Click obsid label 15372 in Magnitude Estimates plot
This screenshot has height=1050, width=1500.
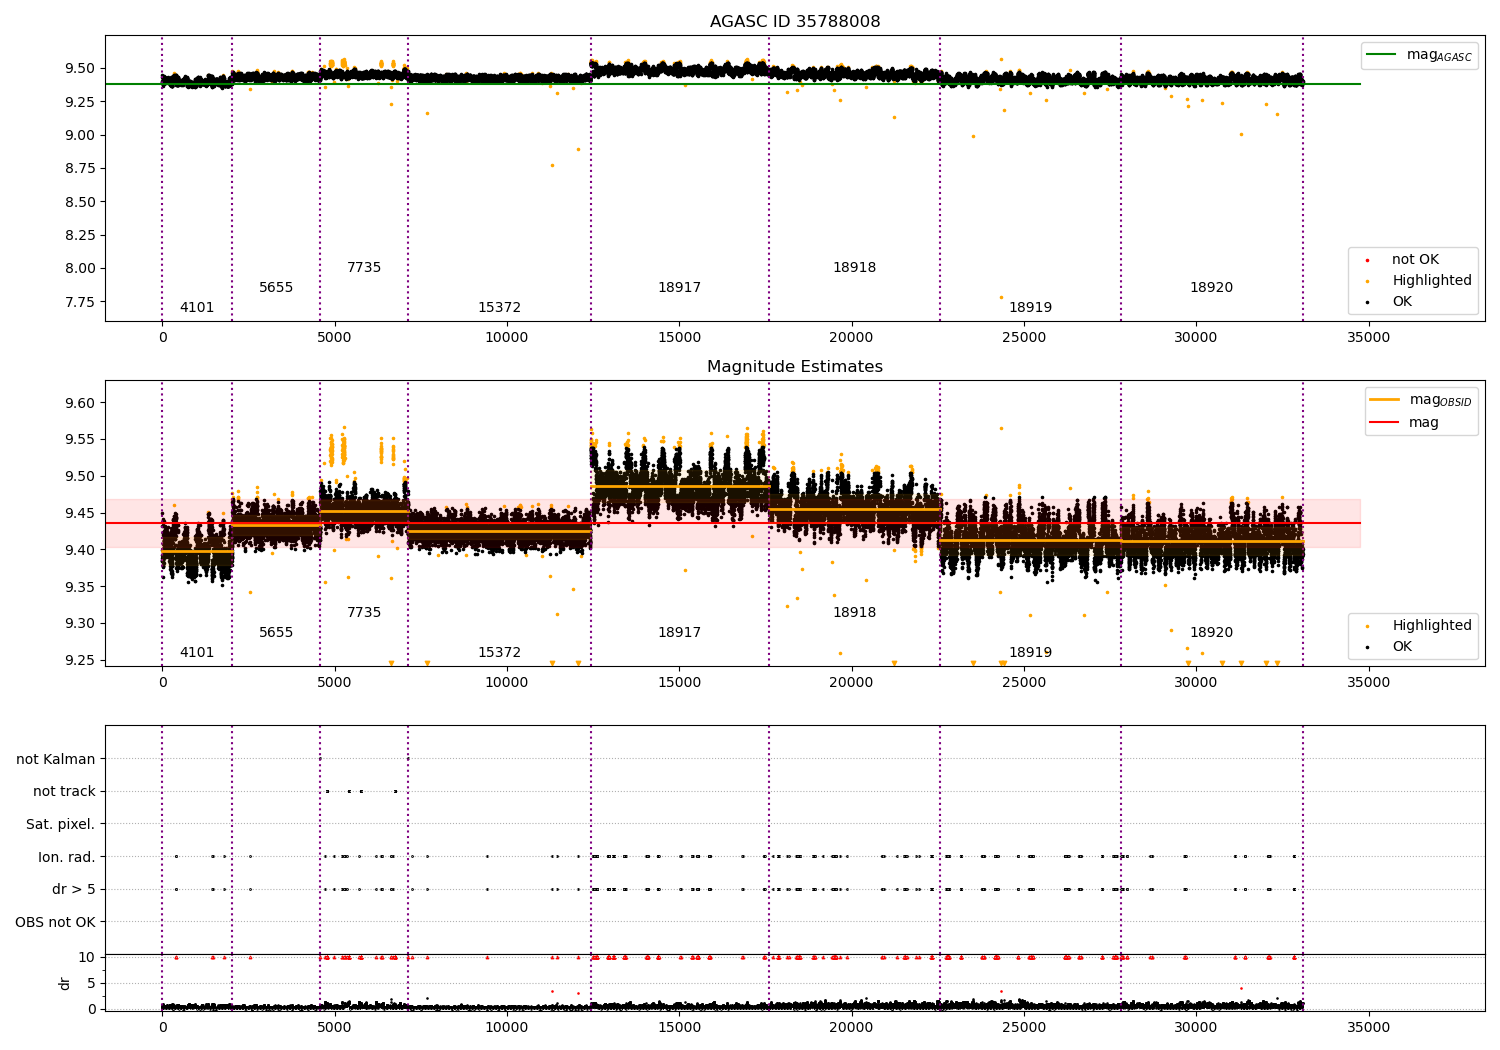499,653
